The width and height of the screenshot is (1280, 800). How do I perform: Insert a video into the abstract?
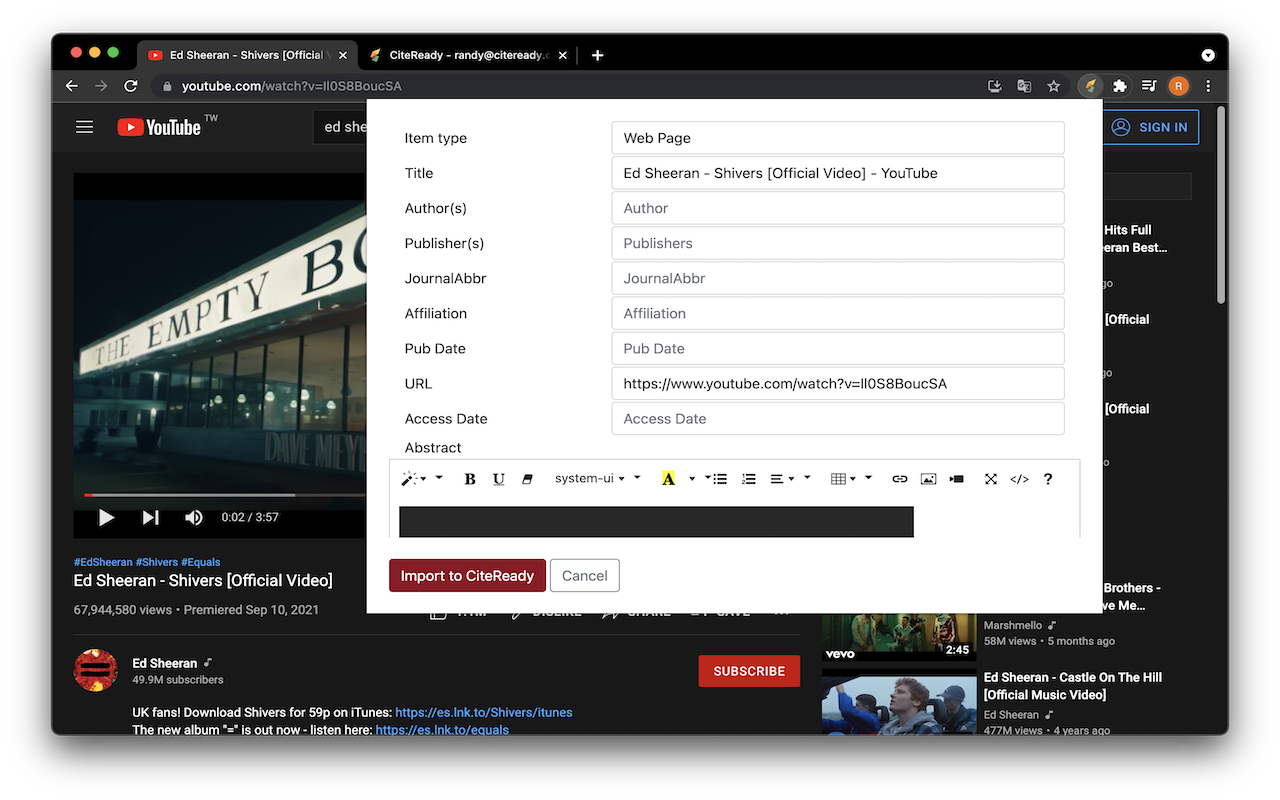(957, 479)
